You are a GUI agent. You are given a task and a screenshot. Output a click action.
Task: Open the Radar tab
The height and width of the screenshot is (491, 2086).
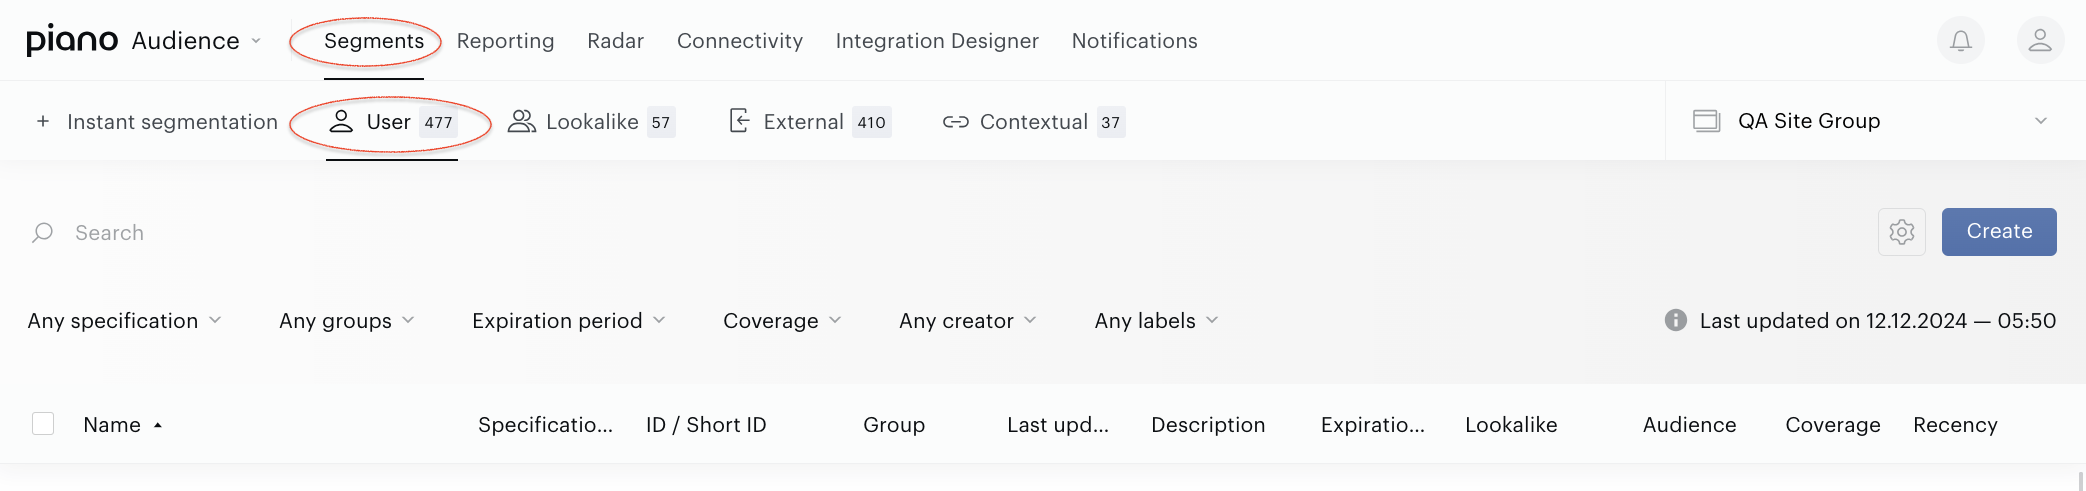click(615, 41)
